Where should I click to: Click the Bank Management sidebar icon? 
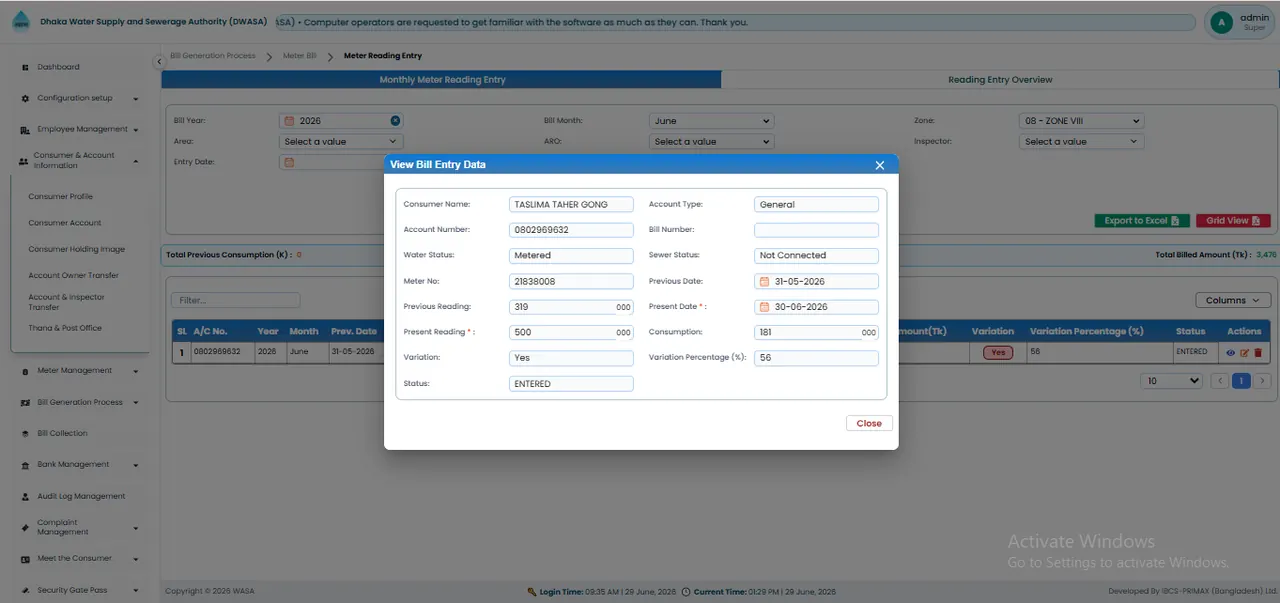pos(25,465)
